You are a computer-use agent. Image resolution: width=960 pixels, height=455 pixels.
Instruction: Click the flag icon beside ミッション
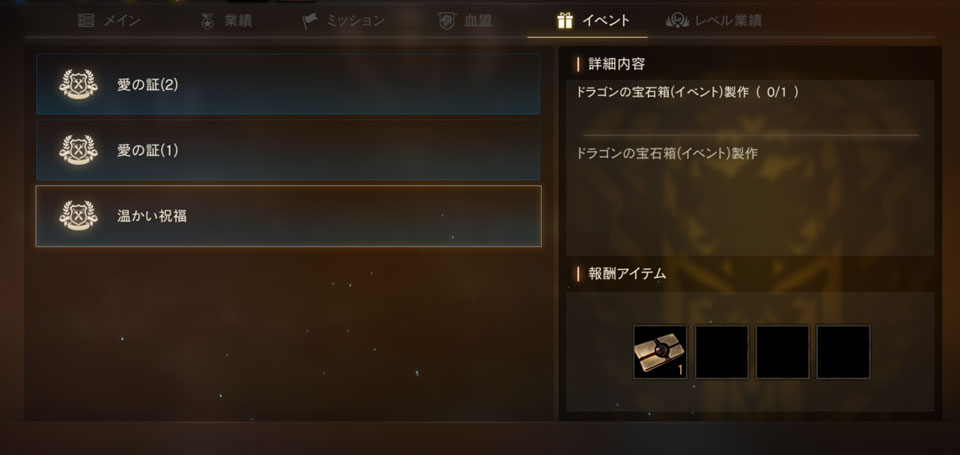(309, 21)
